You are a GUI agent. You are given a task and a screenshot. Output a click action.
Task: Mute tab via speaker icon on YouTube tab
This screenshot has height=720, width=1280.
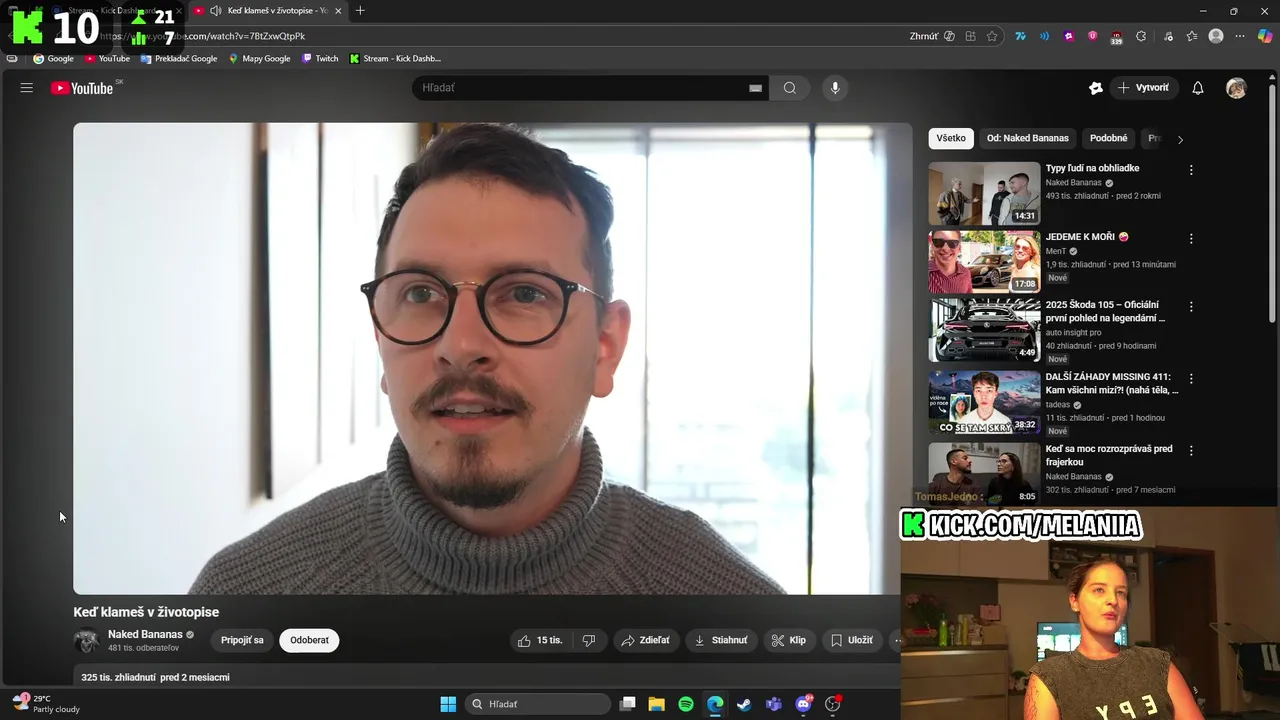click(215, 11)
